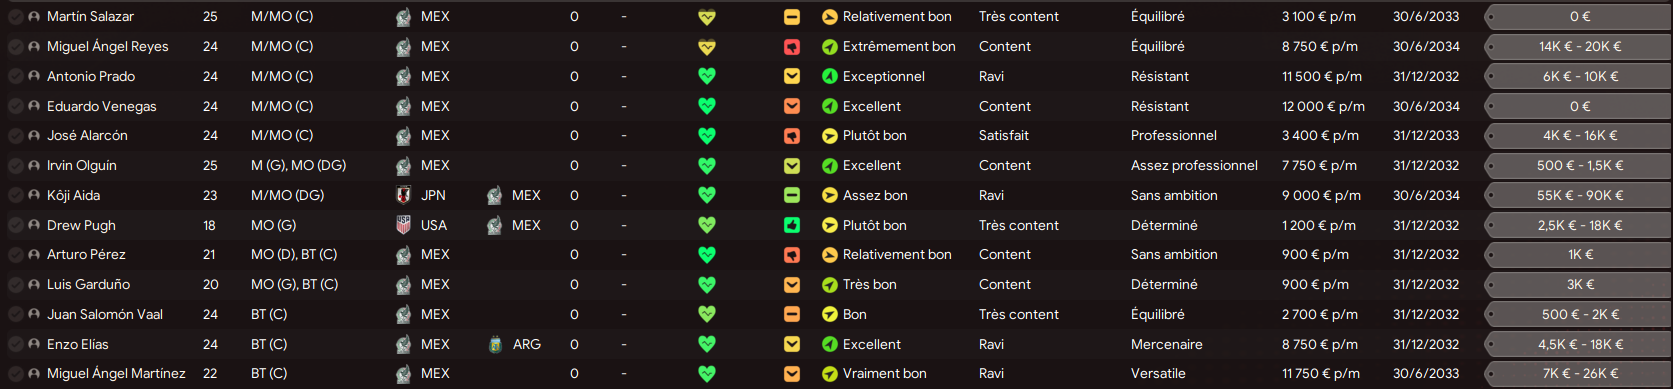Tick the selection circle beside Martin Salazar
The width and height of the screenshot is (1673, 389).
pyautogui.click(x=16, y=17)
